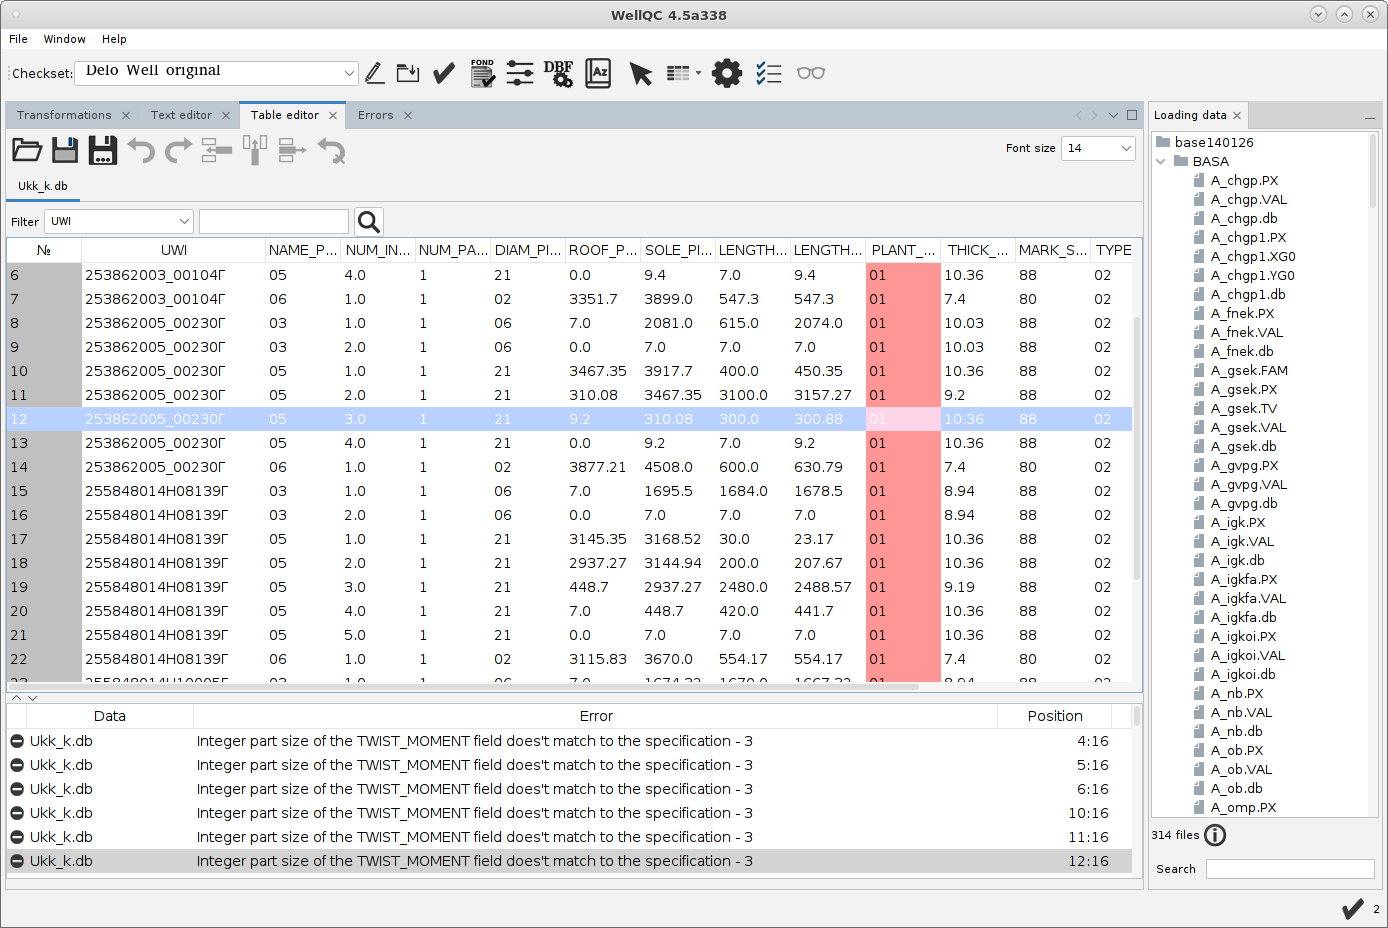This screenshot has width=1388, height=928.
Task: Open the Filter UWI column dropdown
Action: pyautogui.click(x=184, y=222)
